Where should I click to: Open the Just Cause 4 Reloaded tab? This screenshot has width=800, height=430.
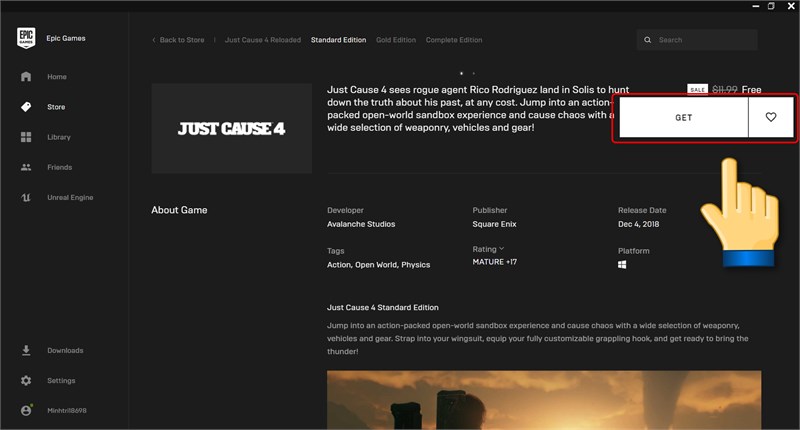coord(263,40)
